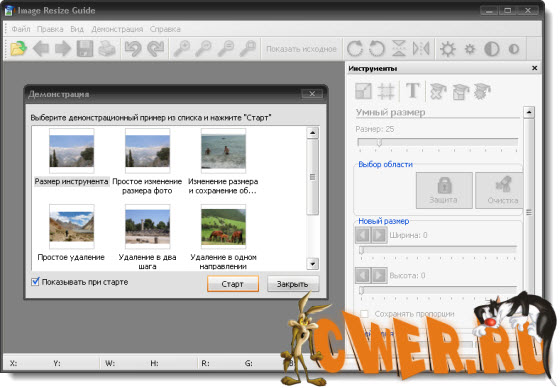Click the save floppy disk icon
The image size is (560, 388).
click(85, 48)
